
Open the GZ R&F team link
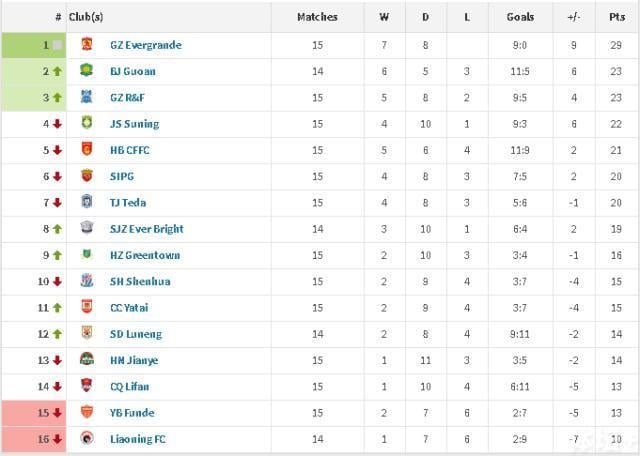130,98
